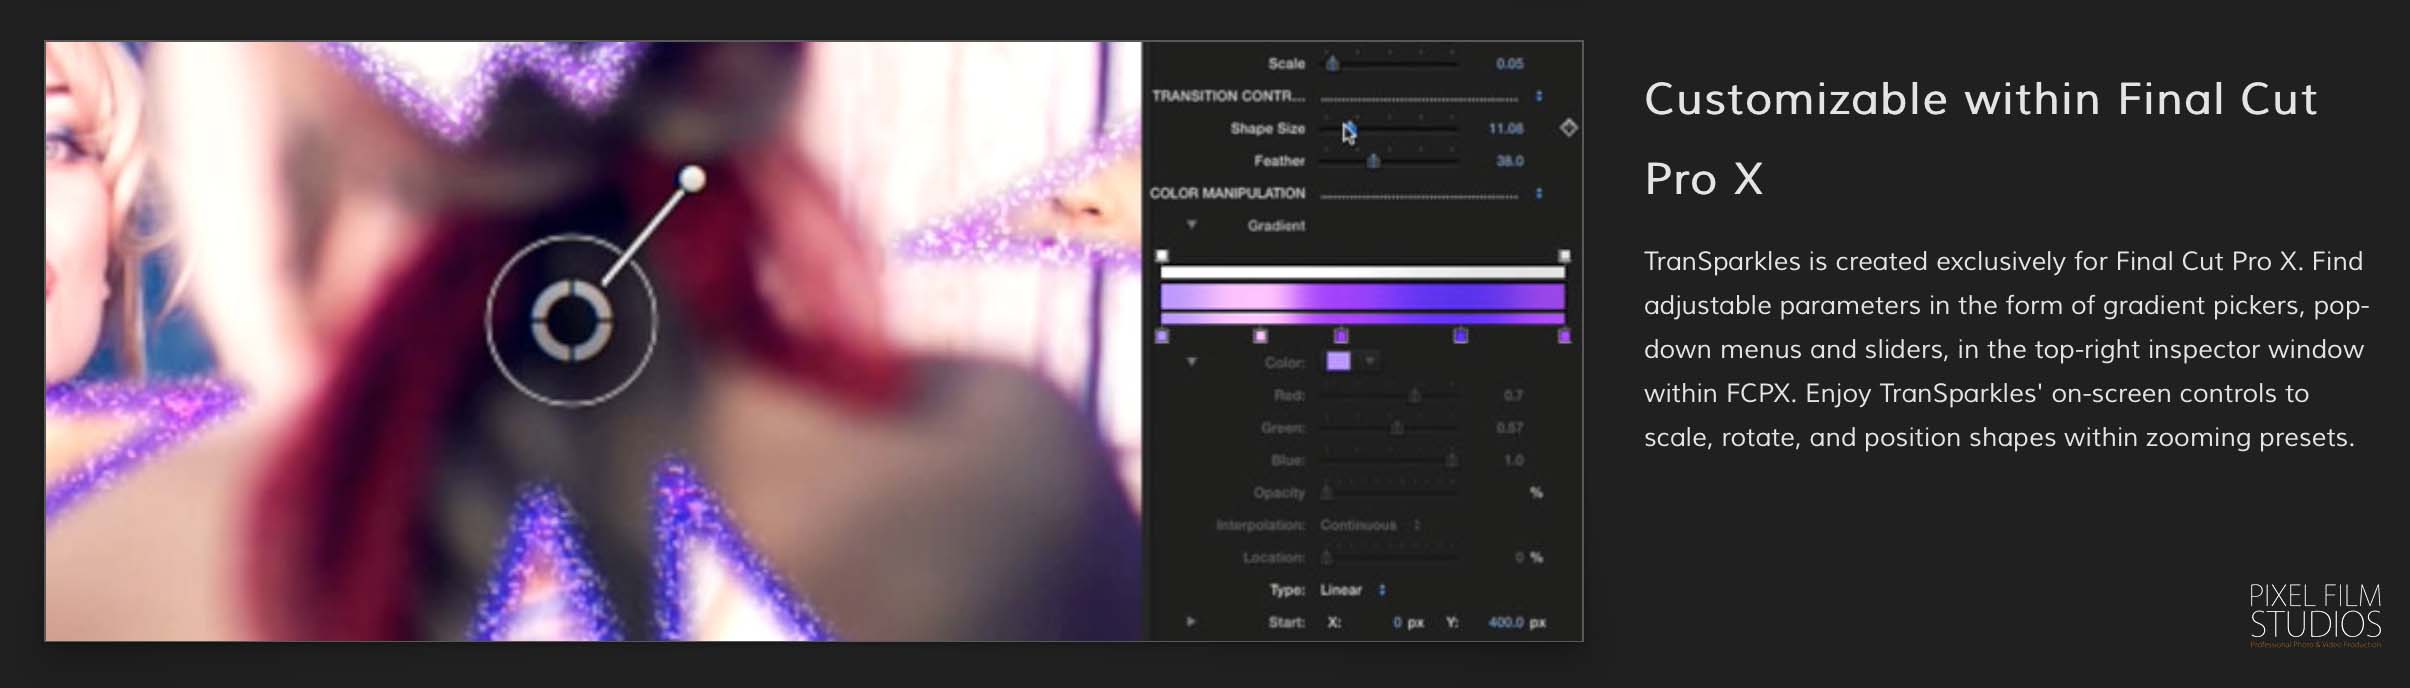The height and width of the screenshot is (688, 2410).
Task: Click the Scale value 0.05
Action: click(x=1509, y=64)
